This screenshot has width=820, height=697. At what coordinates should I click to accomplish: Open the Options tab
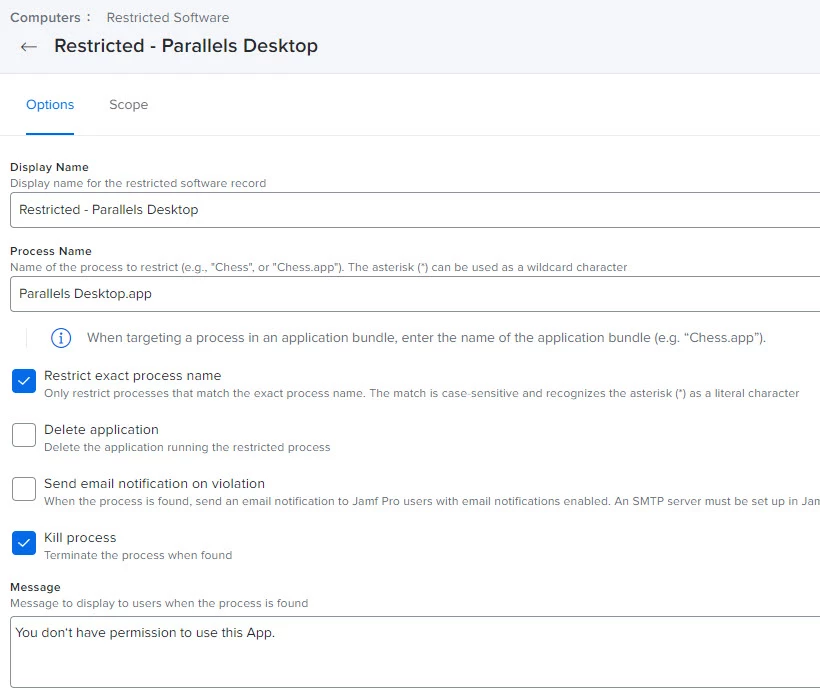(x=50, y=105)
